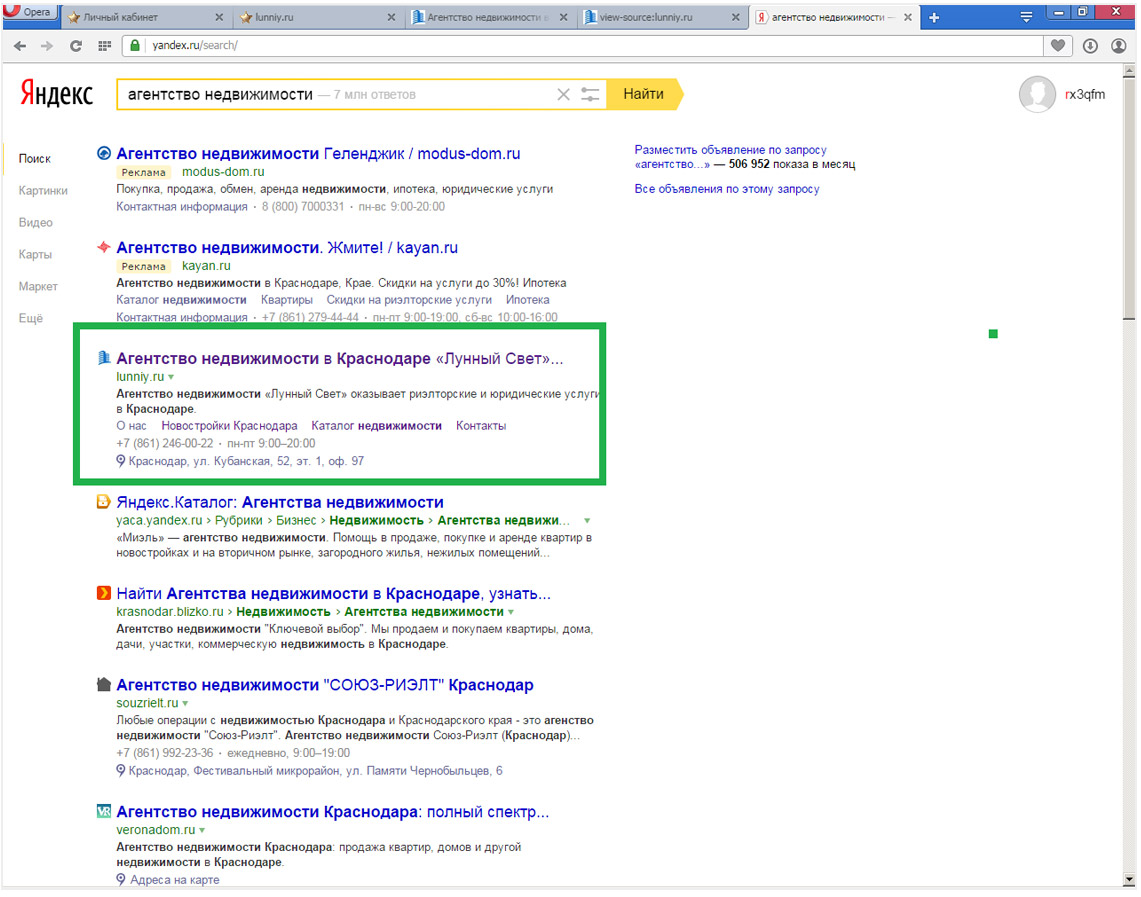The height and width of the screenshot is (897, 1141).
Task: Click the blizko.ru result favicon
Action: tap(104, 593)
